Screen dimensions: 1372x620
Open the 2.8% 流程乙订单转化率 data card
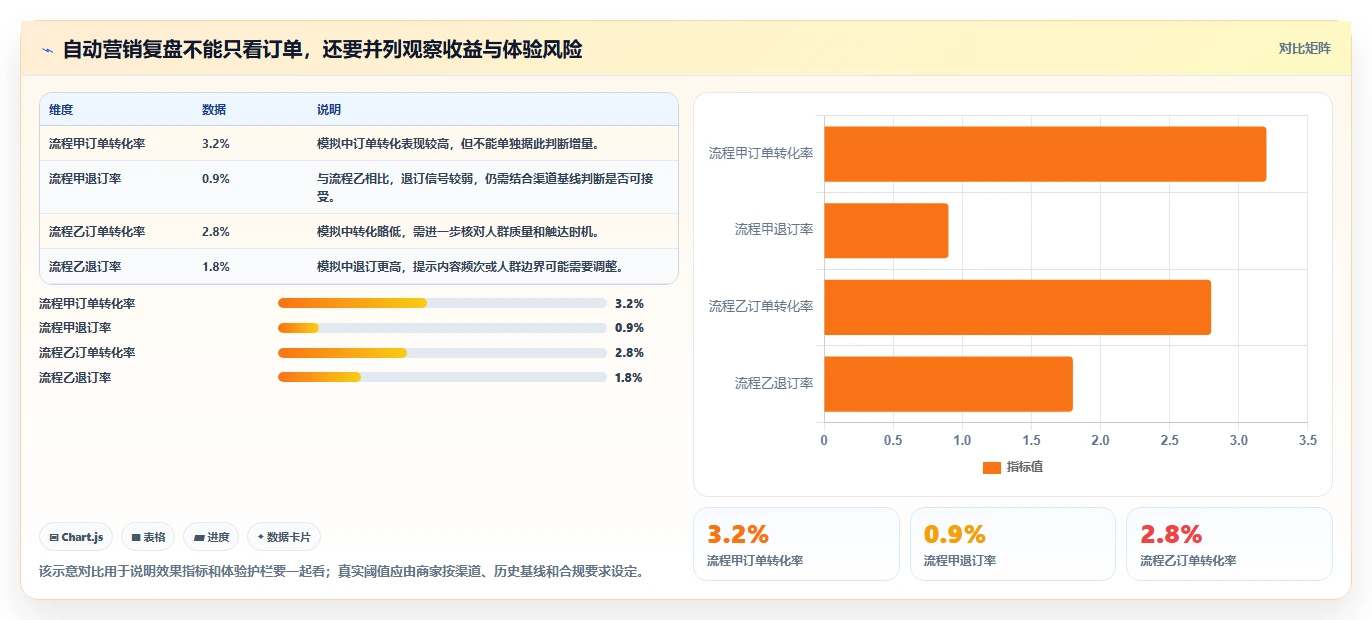click(x=1229, y=544)
